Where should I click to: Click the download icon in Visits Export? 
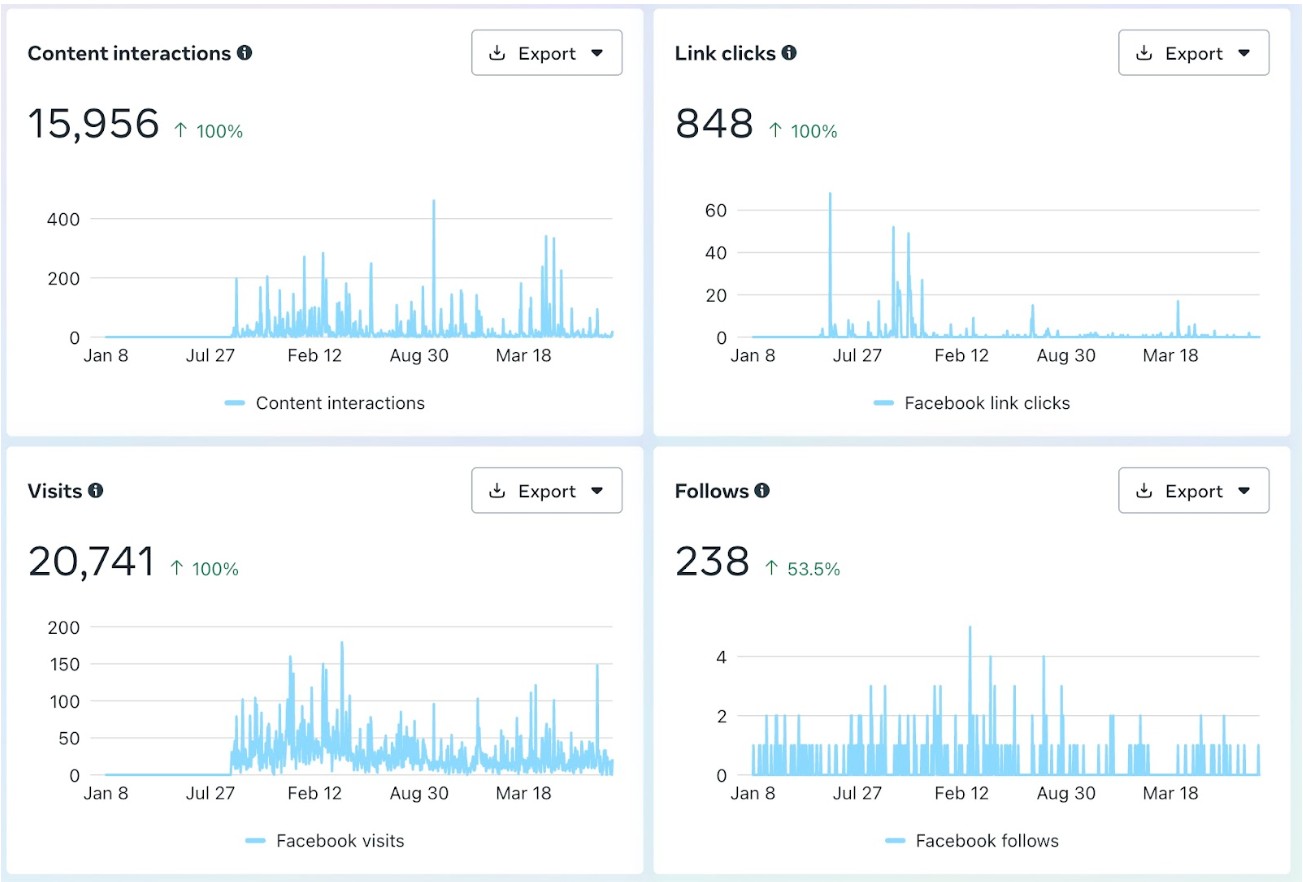click(497, 491)
